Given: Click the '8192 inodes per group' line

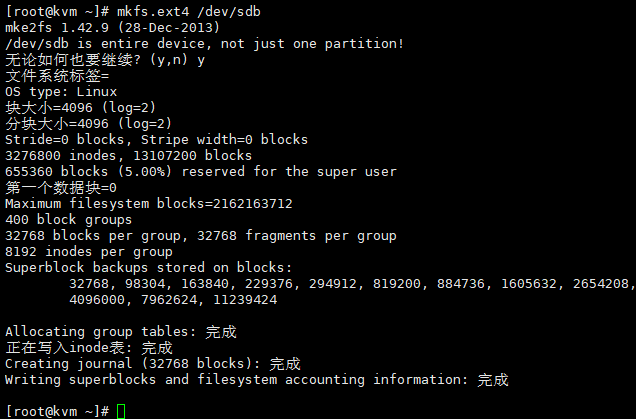Looking at the screenshot, I should 88,252.
